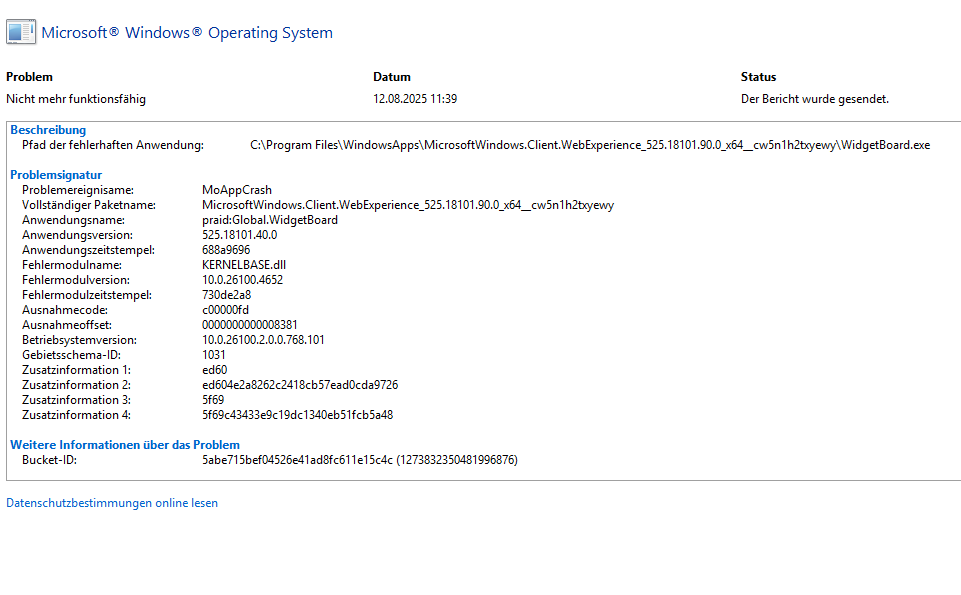Viewport: 961px width, 595px height.
Task: Click the Bucket-ID hash value
Action: pos(360,460)
